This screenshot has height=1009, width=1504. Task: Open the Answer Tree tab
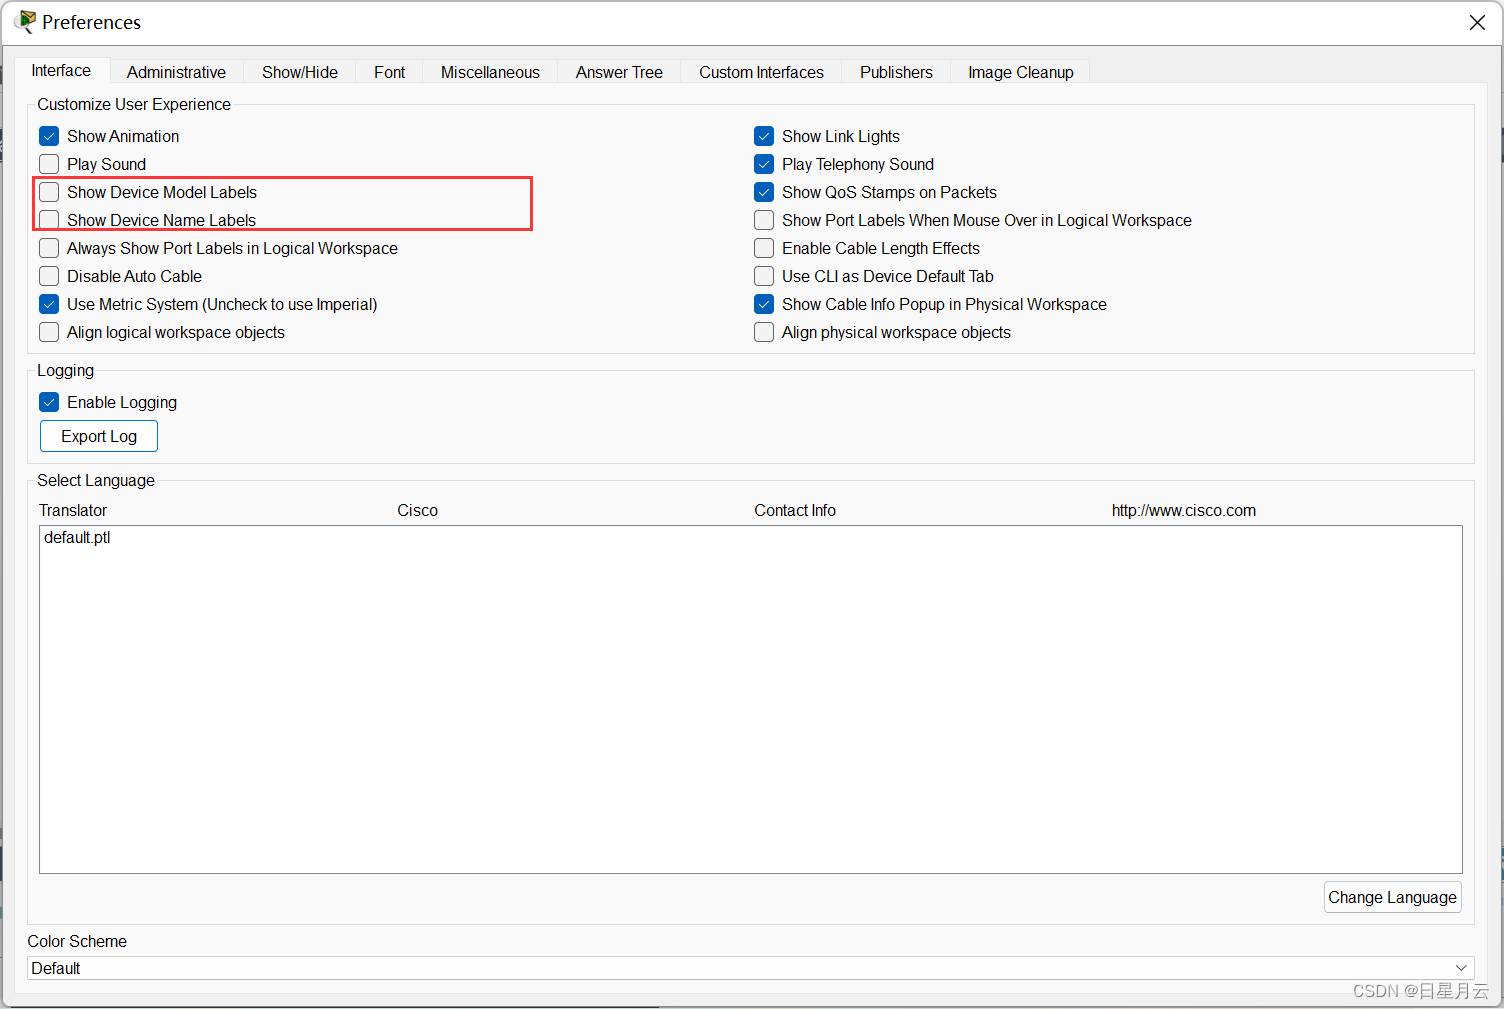click(619, 72)
